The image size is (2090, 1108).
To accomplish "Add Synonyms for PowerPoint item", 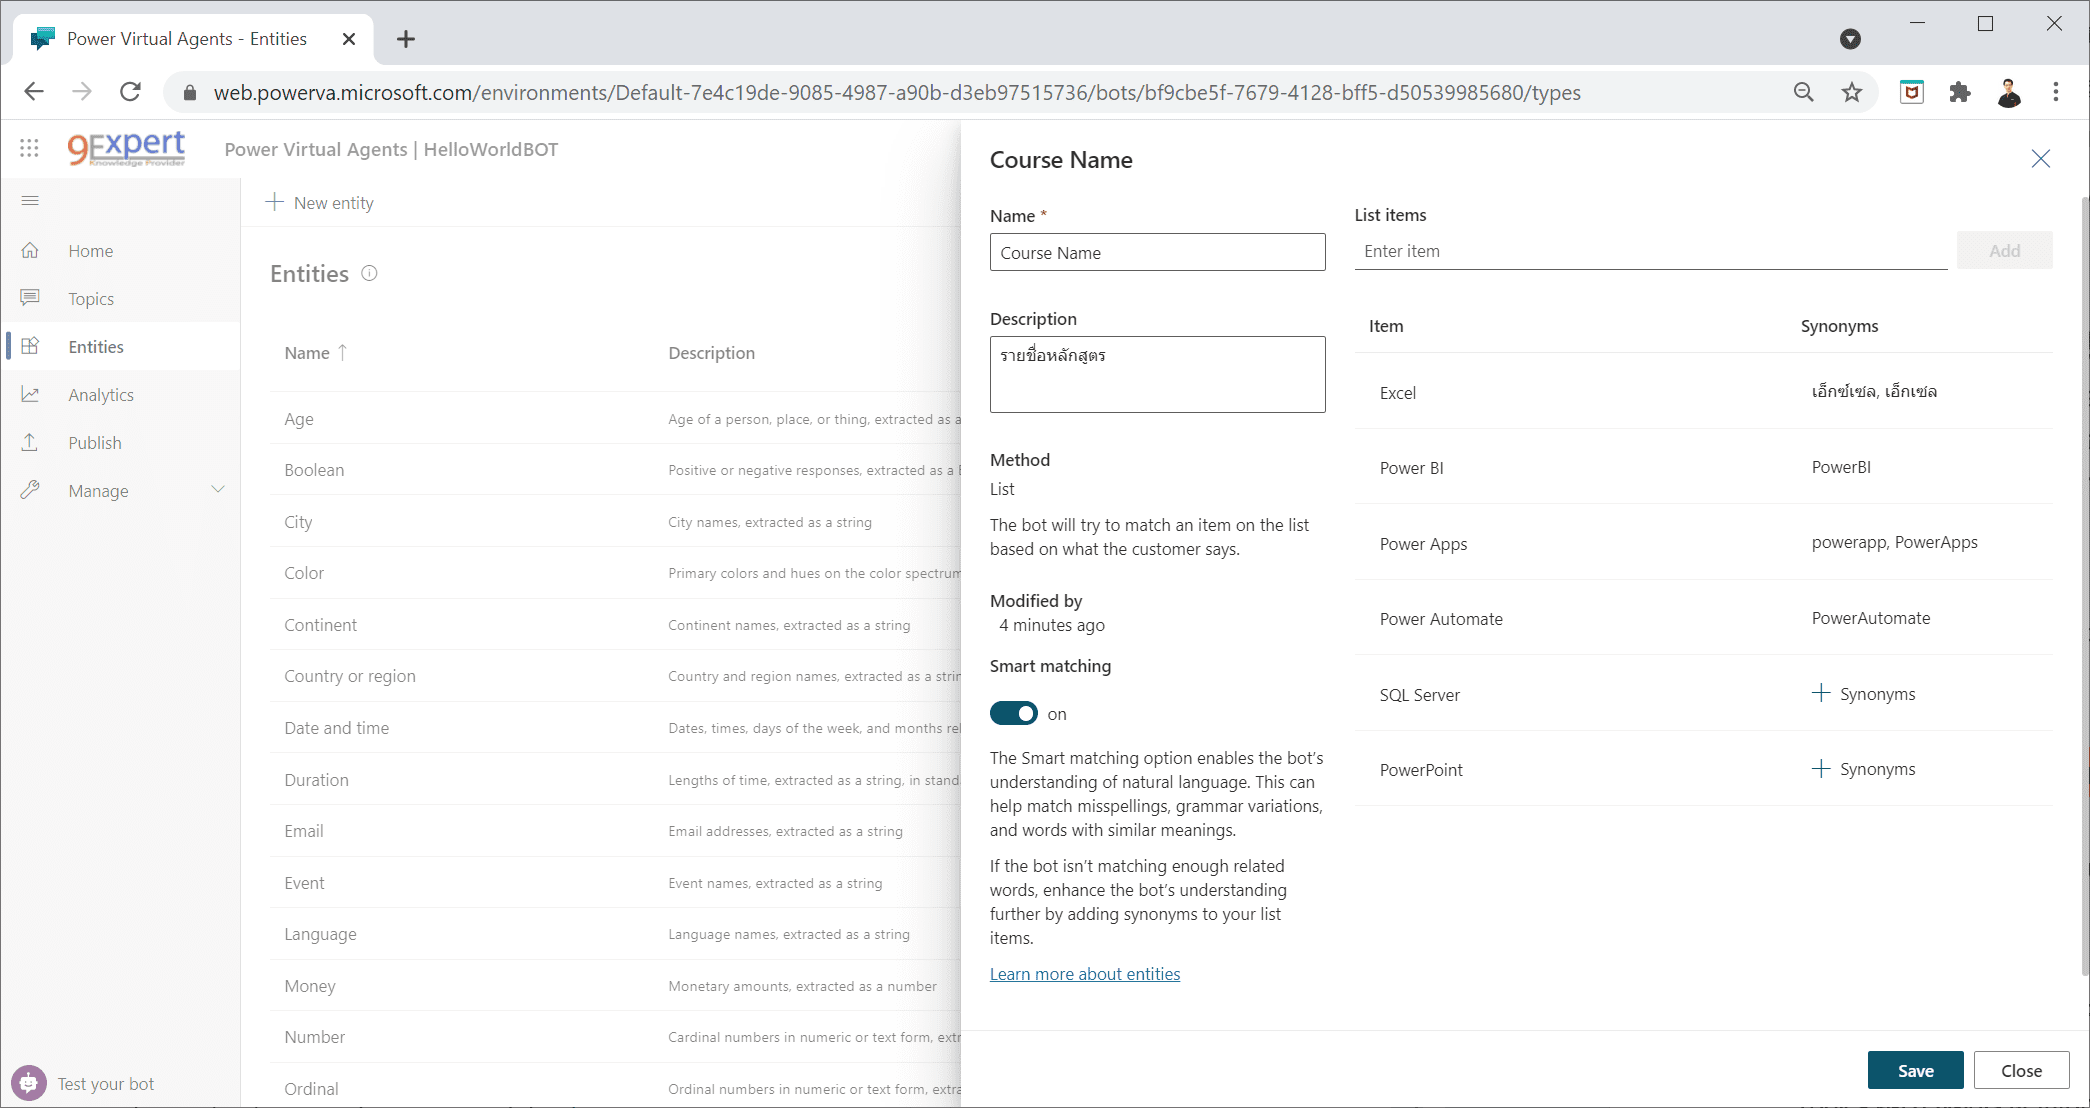I will (x=1864, y=769).
